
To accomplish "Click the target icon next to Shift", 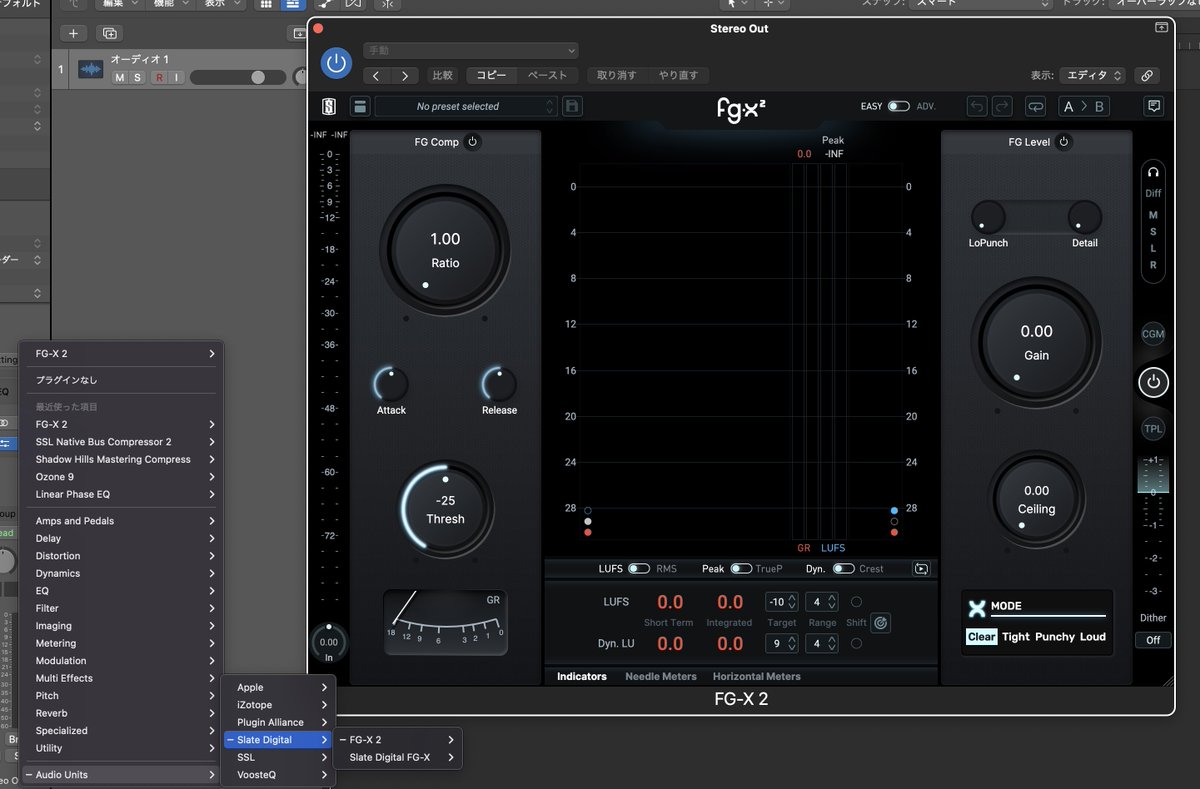I will click(880, 623).
